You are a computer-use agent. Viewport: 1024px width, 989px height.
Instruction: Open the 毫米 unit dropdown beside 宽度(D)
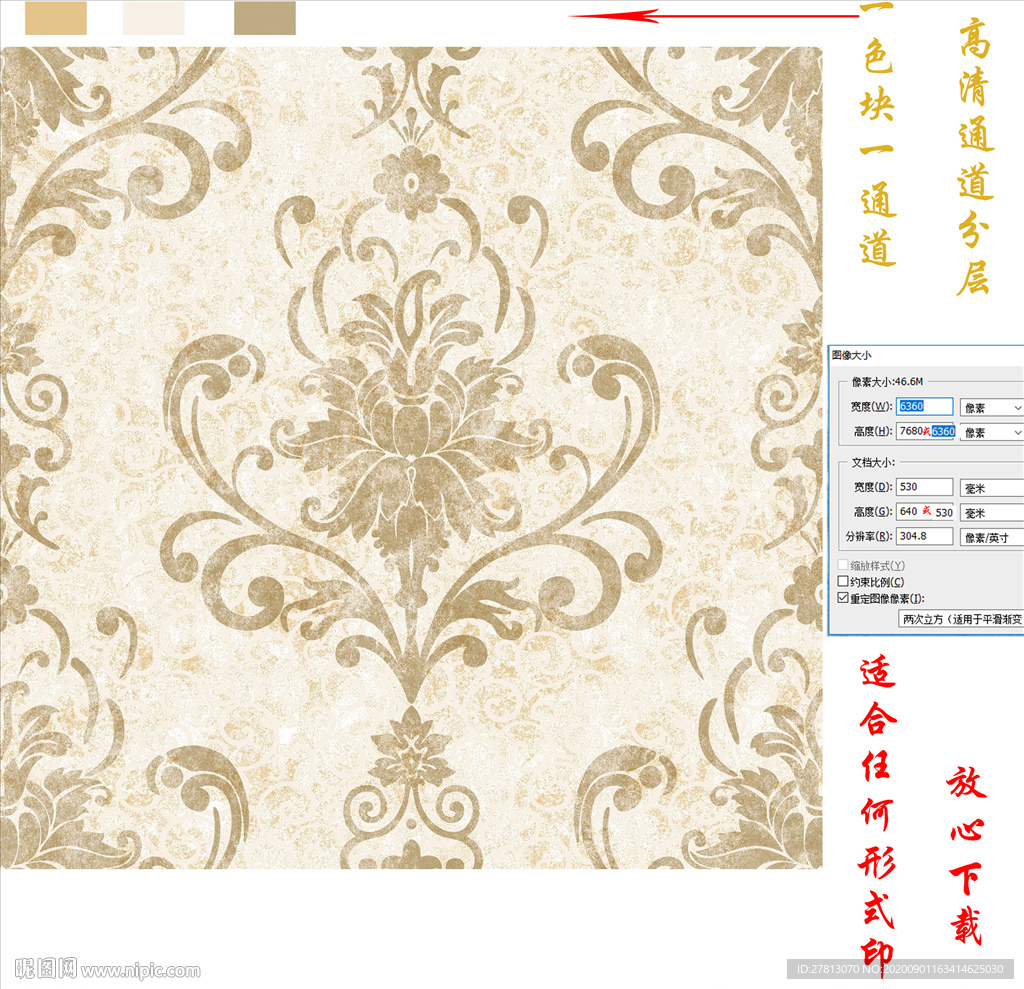click(991, 488)
